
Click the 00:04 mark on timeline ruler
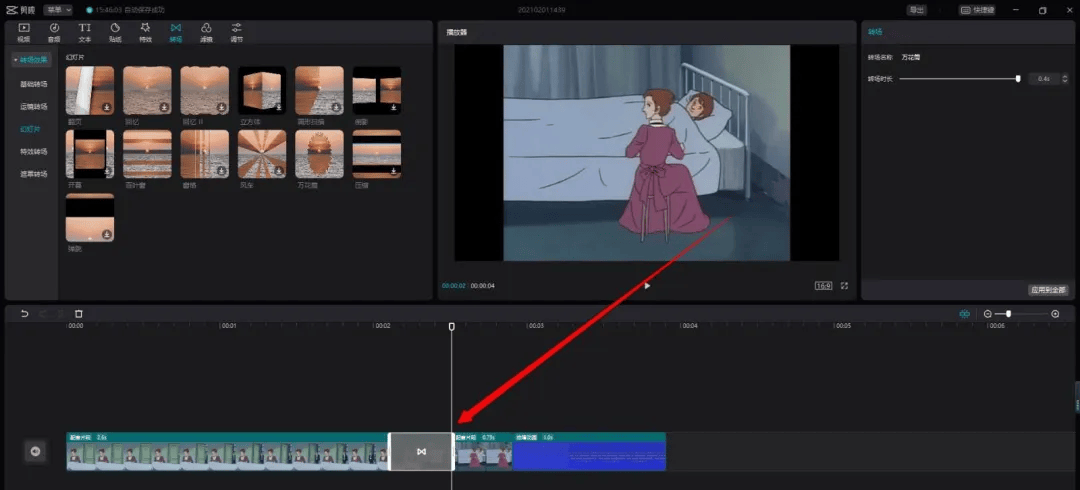pyautogui.click(x=689, y=326)
